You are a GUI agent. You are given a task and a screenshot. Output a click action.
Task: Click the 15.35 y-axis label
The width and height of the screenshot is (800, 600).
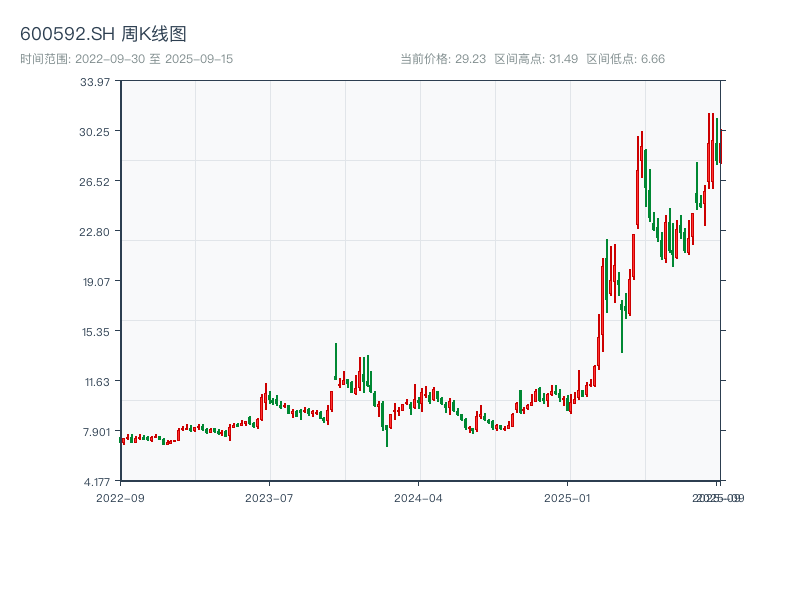point(96,332)
